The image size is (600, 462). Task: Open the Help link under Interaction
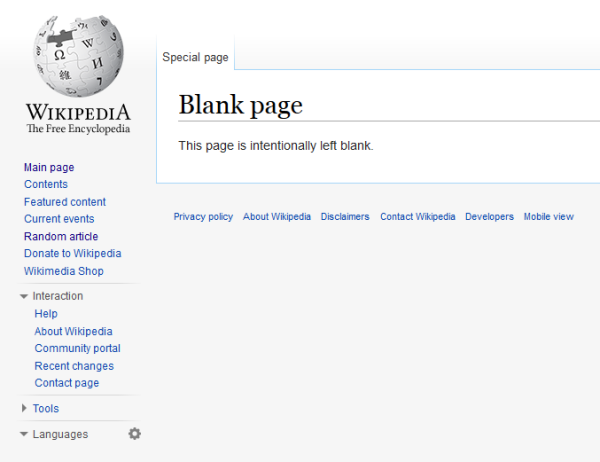pos(46,314)
